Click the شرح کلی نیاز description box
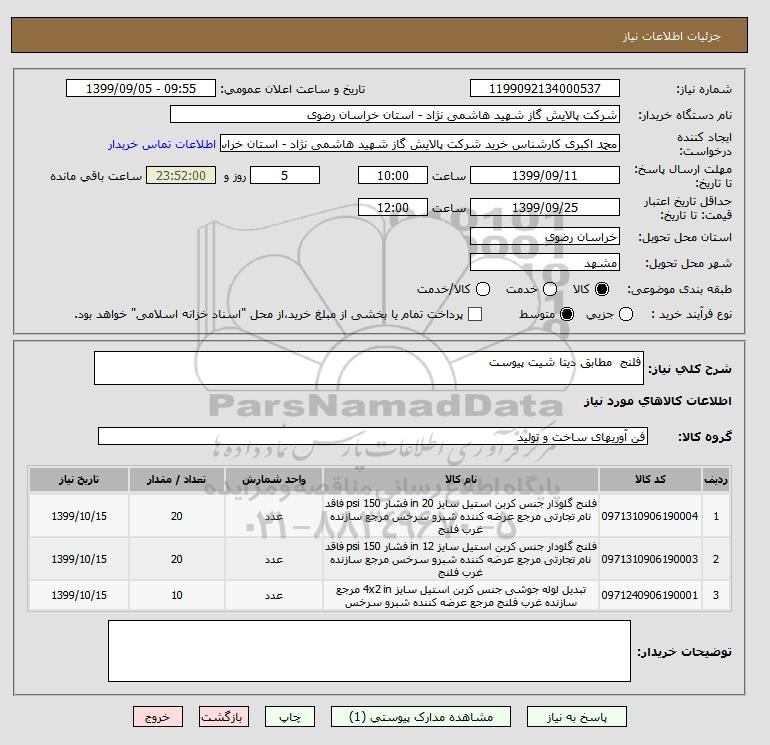 (369, 368)
